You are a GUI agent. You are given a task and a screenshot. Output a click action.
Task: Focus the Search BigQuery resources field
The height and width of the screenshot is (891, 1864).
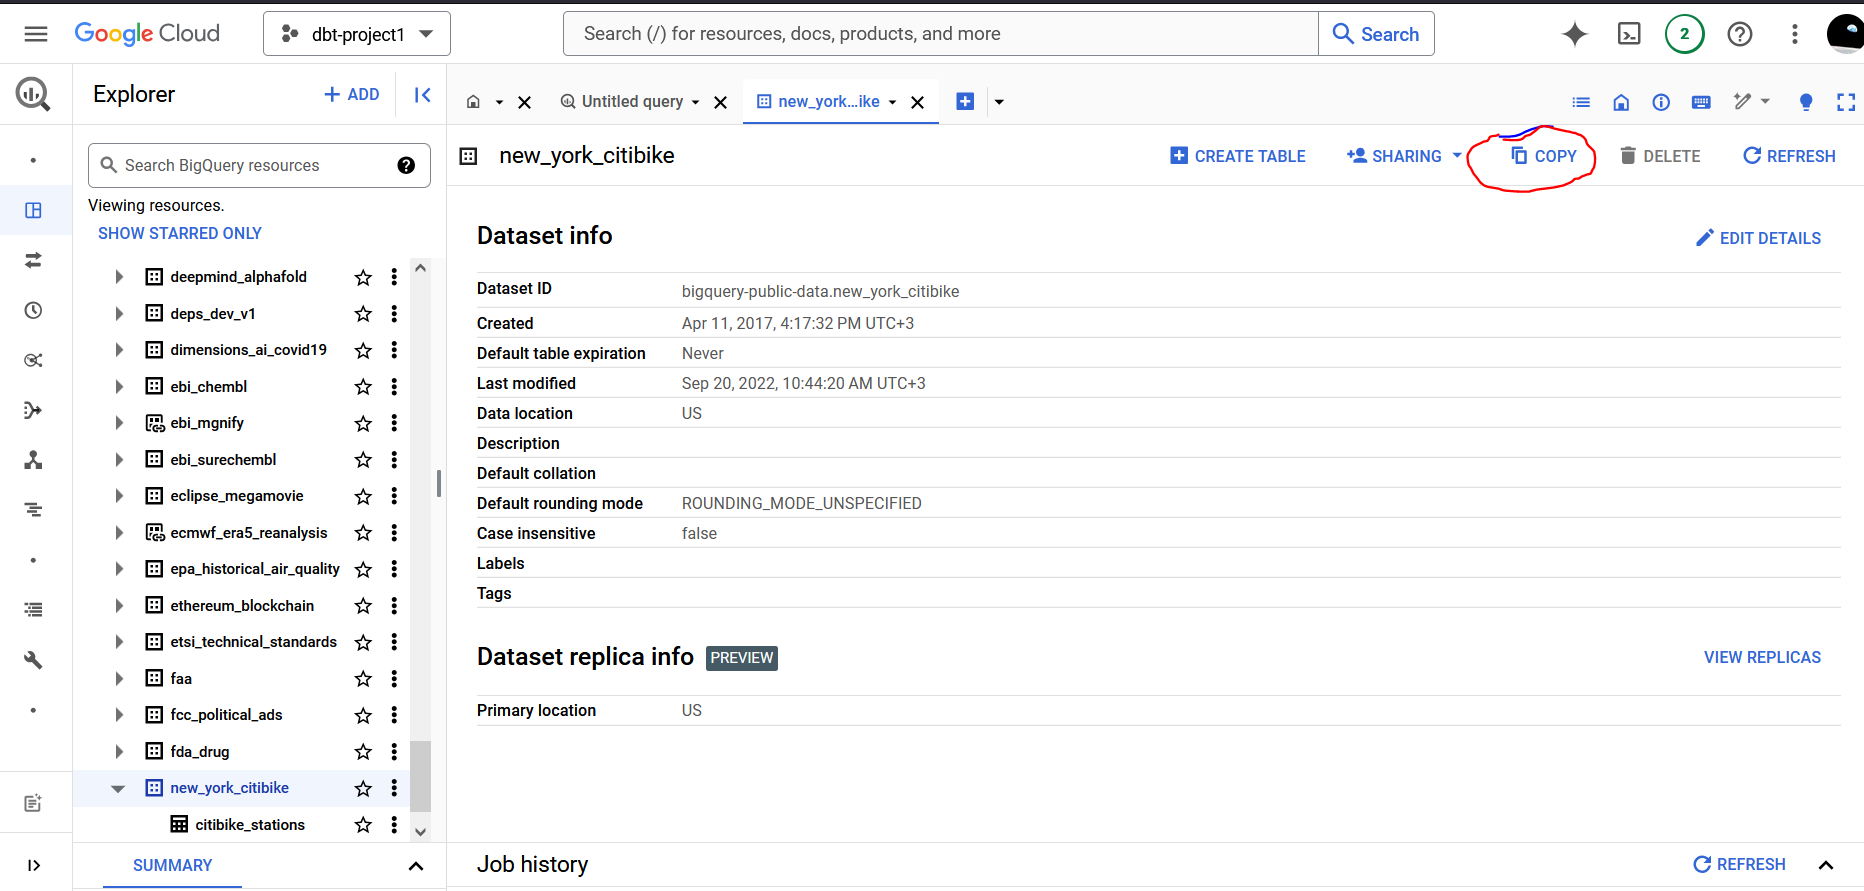click(x=259, y=165)
